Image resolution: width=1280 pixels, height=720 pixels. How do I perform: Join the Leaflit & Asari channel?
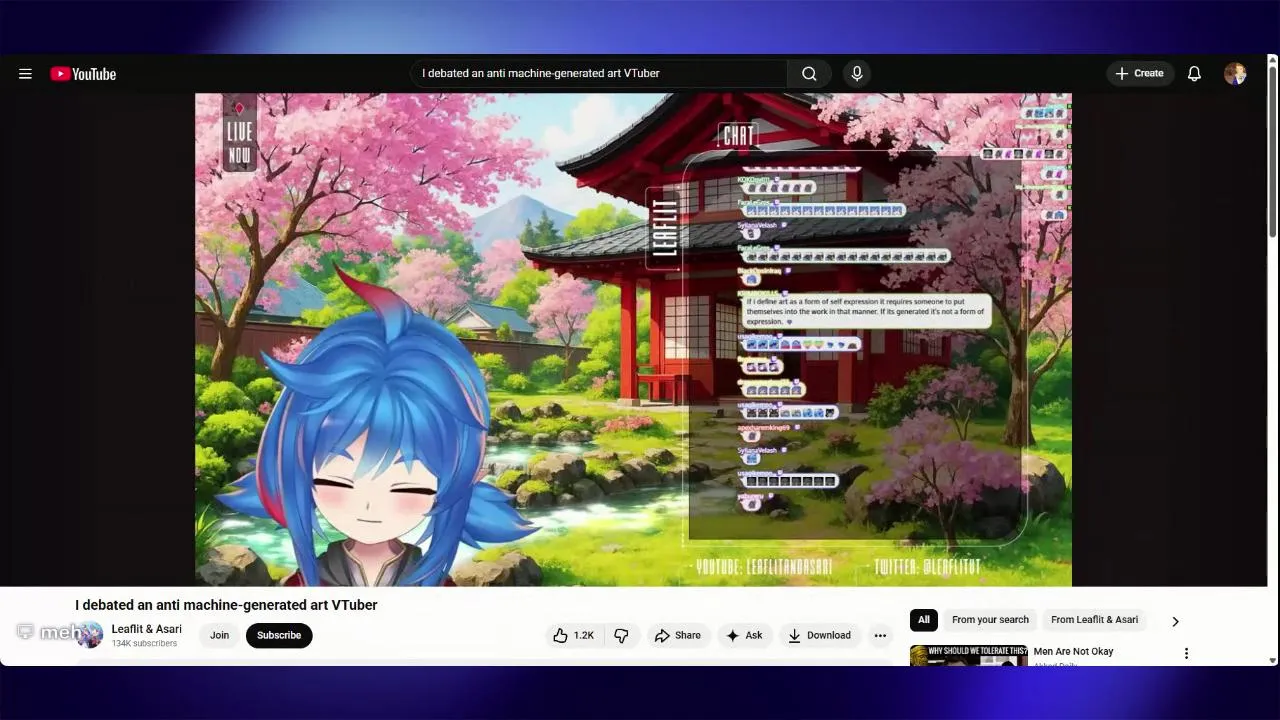219,636
